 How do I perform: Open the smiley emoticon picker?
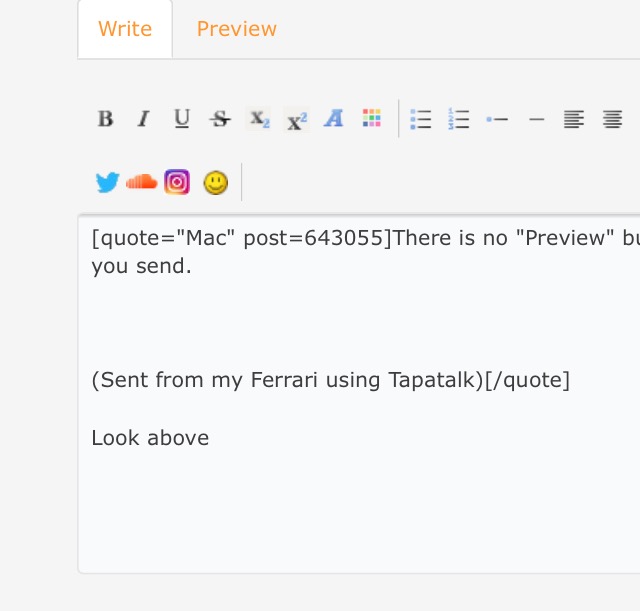point(215,182)
